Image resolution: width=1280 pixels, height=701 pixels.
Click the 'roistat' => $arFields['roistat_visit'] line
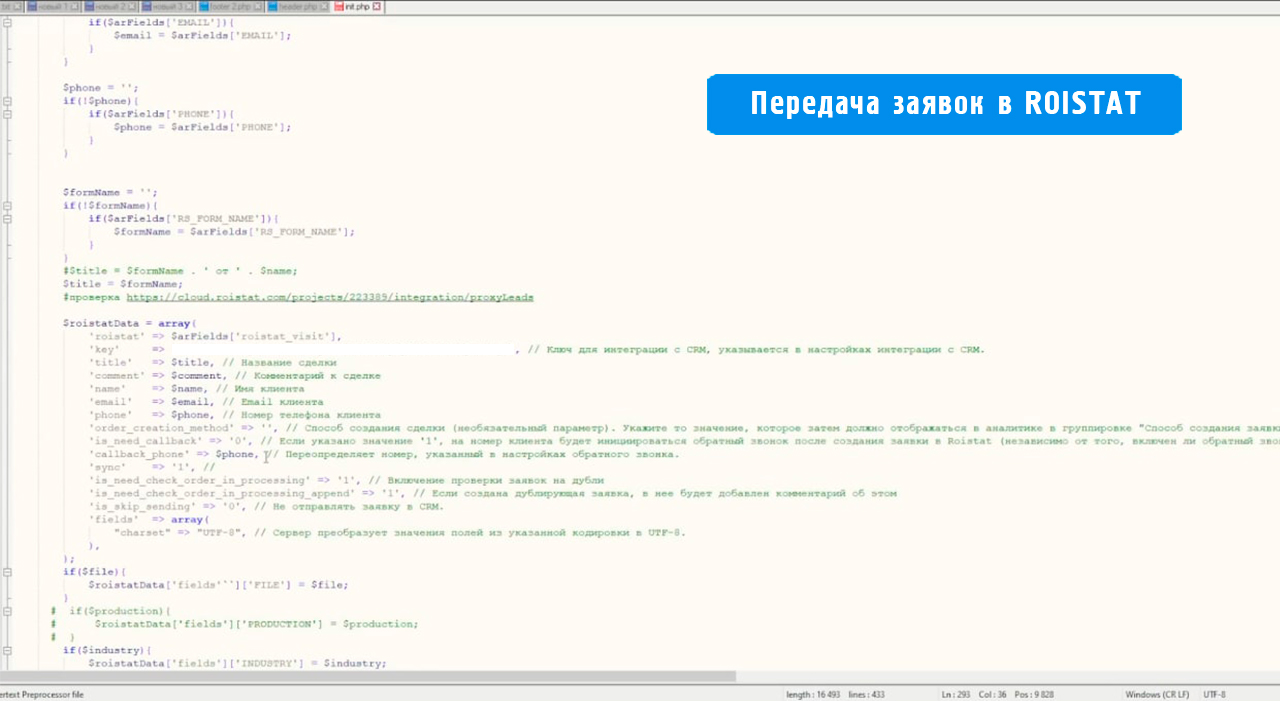[215, 336]
